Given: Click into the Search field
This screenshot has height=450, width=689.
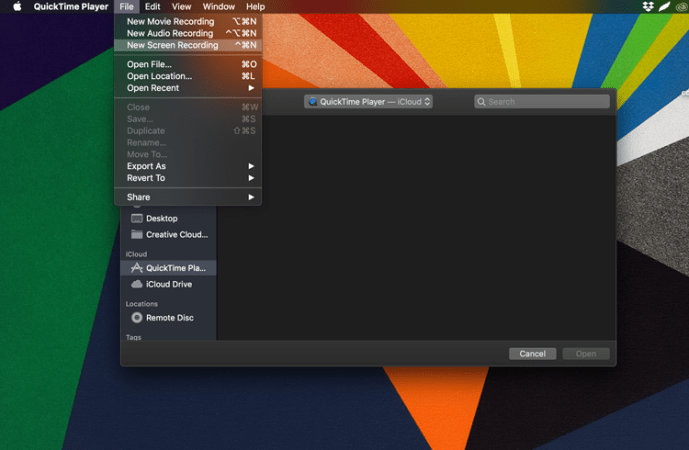Looking at the screenshot, I should click(x=542, y=102).
